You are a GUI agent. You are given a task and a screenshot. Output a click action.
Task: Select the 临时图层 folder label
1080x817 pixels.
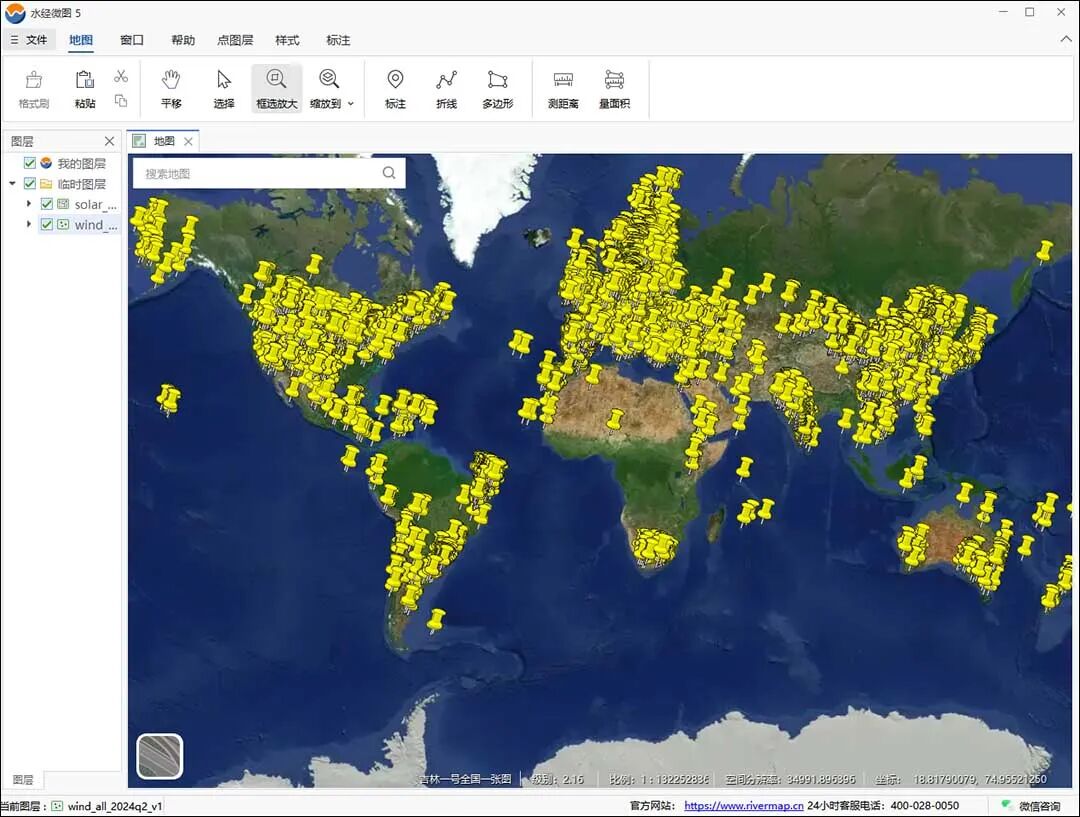pos(81,184)
